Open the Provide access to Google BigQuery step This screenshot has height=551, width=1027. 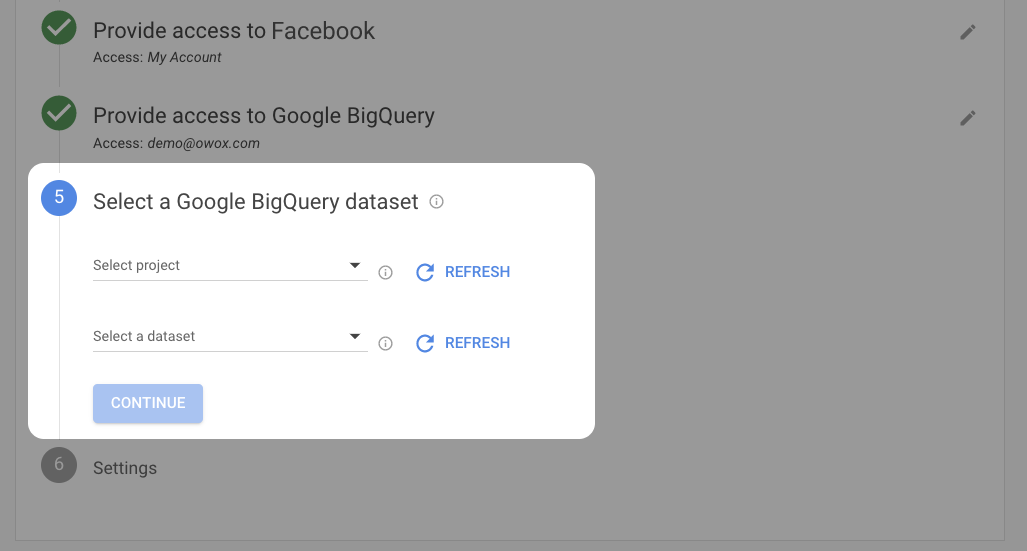pyautogui.click(x=264, y=116)
